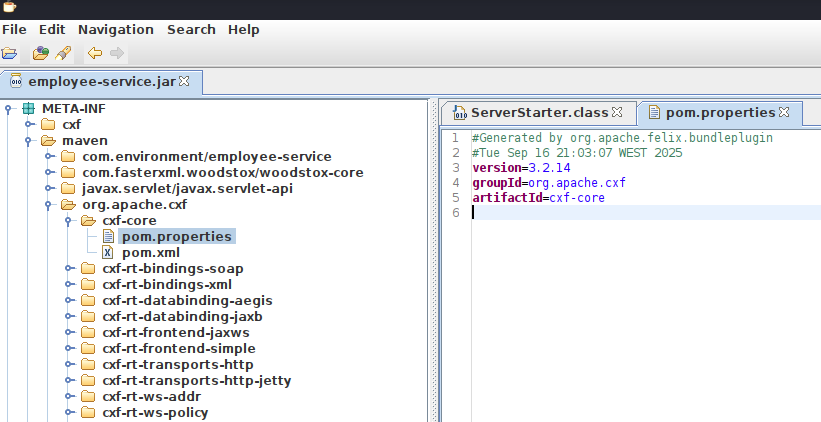Select the cxf-rt-ws-addr label
The image size is (821, 422).
click(152, 396)
